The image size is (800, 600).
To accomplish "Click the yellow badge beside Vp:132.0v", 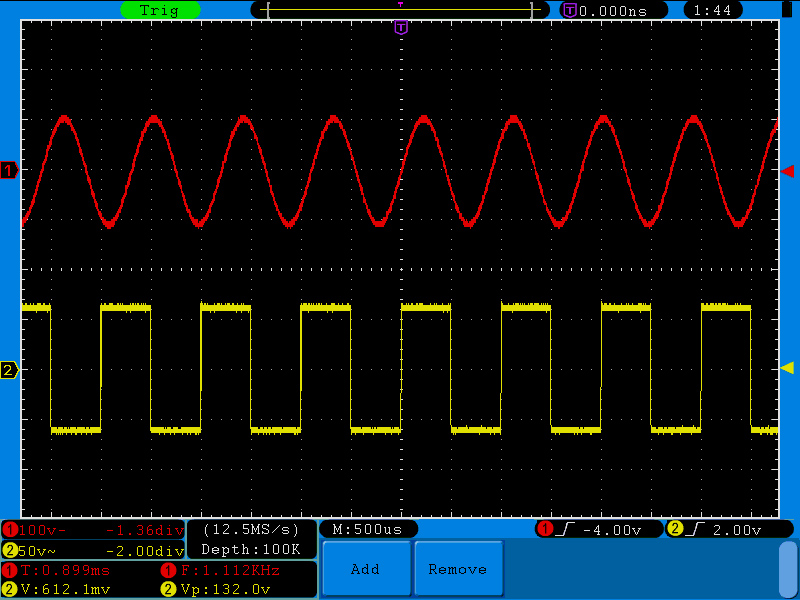I will pyautogui.click(x=168, y=589).
